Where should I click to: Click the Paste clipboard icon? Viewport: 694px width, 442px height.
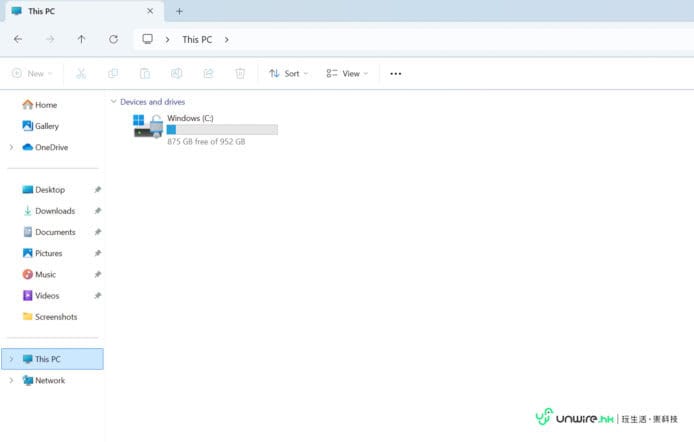click(x=145, y=73)
